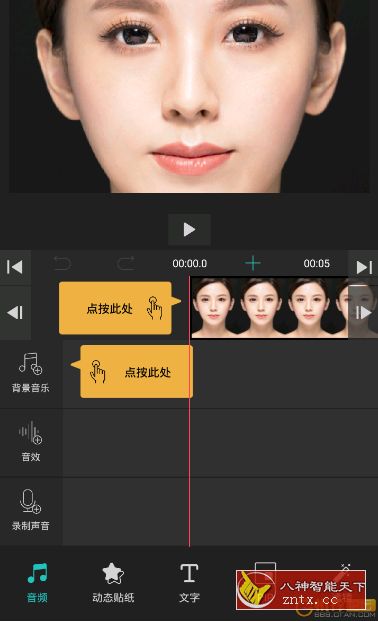The image size is (378, 622).
Task: Undo the last edit
Action: (x=62, y=263)
